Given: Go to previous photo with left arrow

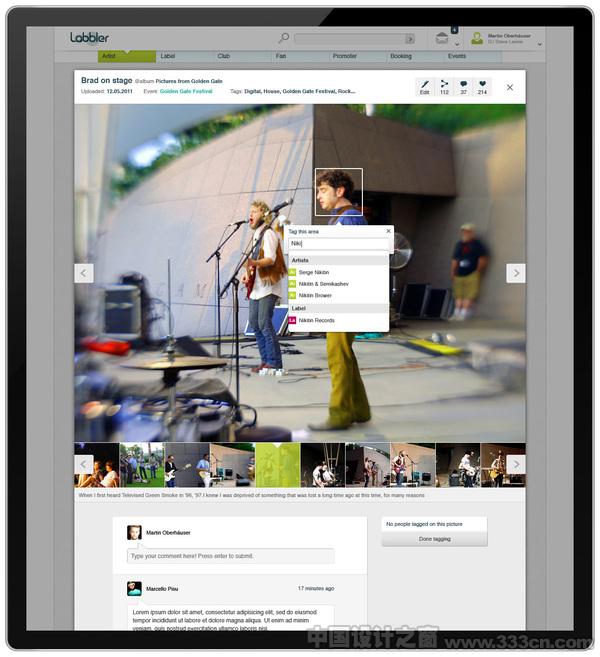Looking at the screenshot, I should pyautogui.click(x=84, y=273).
